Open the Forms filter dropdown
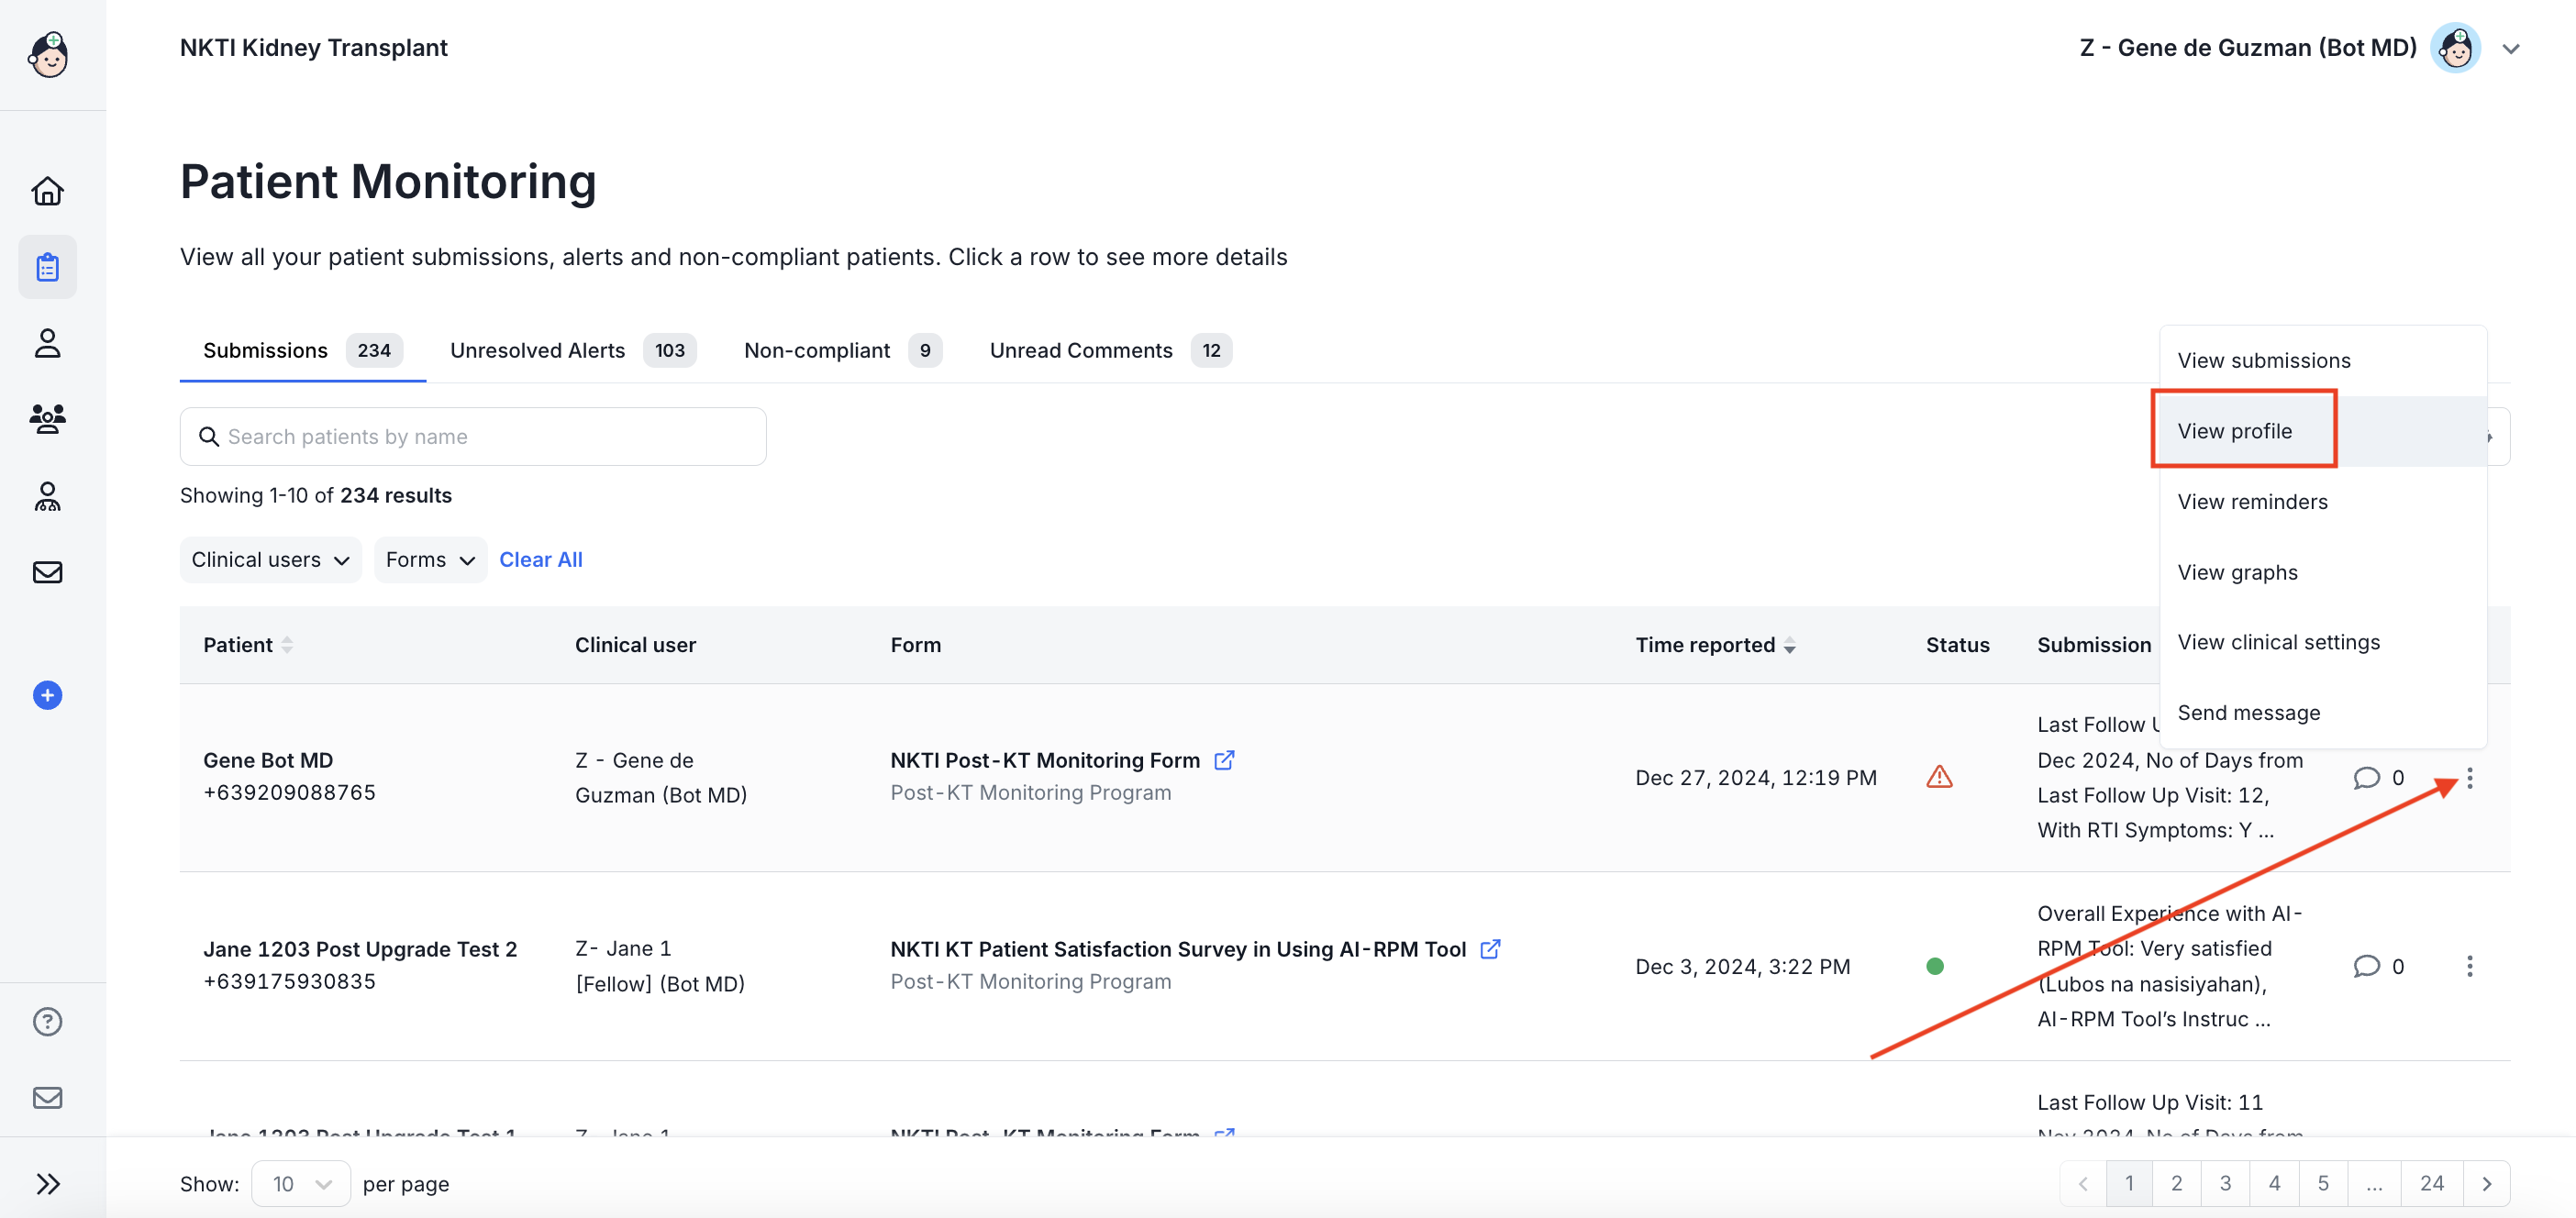The height and width of the screenshot is (1218, 2576). click(430, 560)
